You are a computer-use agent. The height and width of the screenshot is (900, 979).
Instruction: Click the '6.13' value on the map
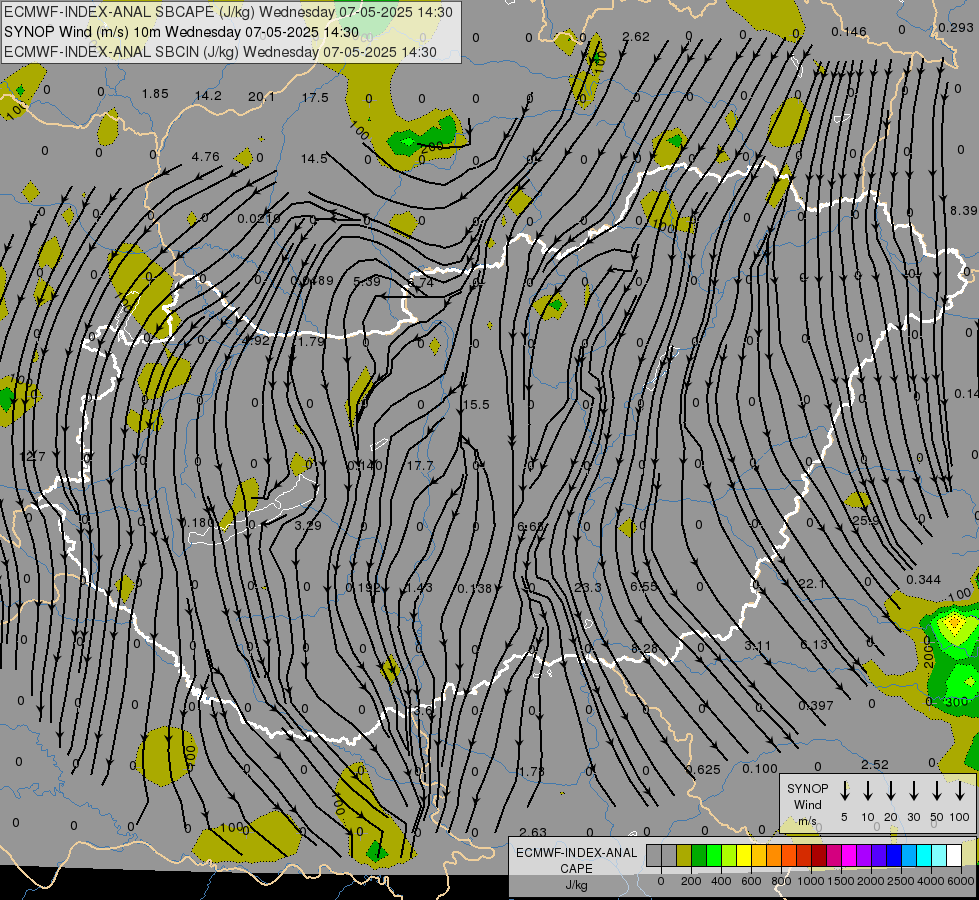pos(814,644)
